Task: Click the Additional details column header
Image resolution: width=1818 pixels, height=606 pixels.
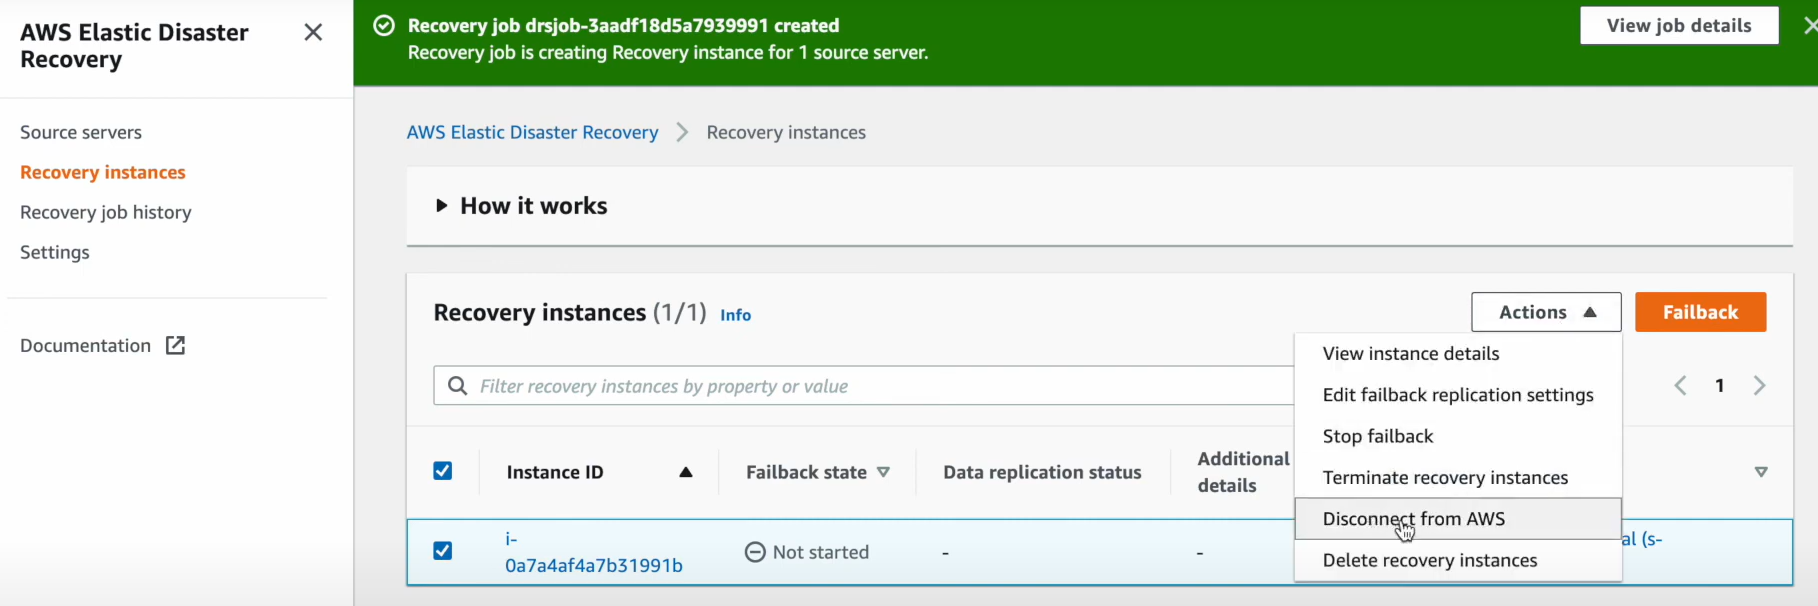Action: tap(1242, 472)
